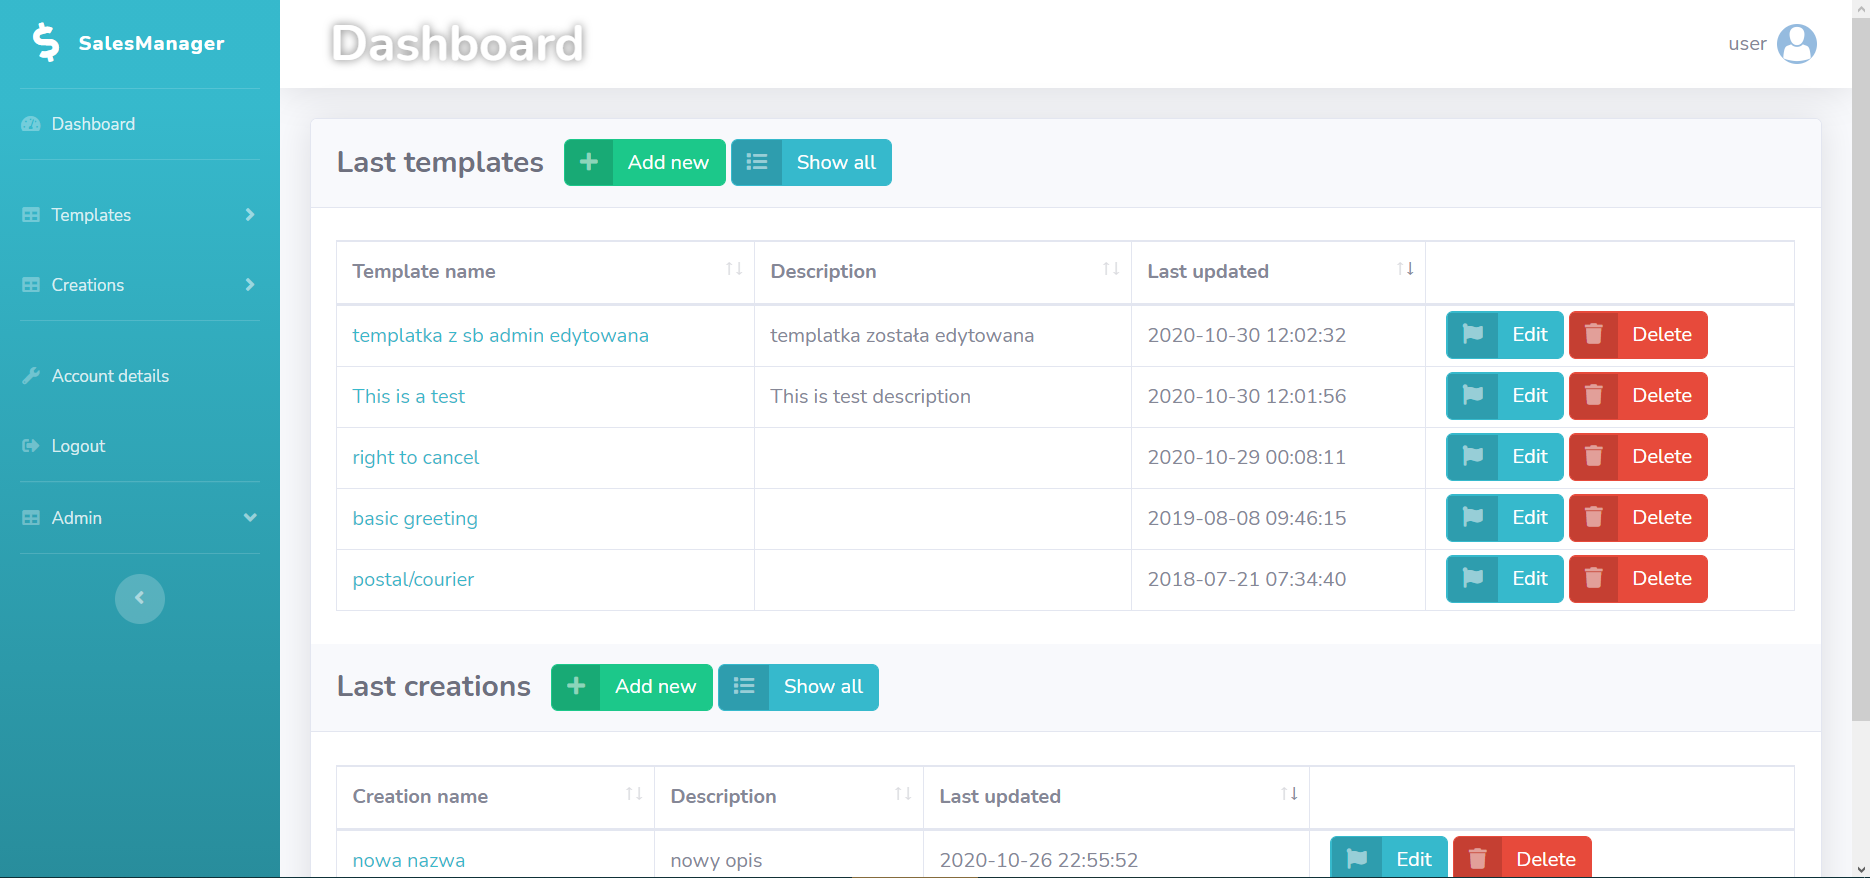
Task: Click the page vertical scrollbar thumb
Action: (x=1861, y=368)
